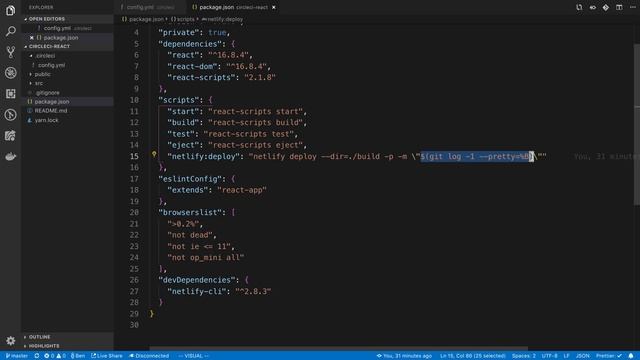Open the Manage gear icon in the activity bar

click(x=11, y=340)
